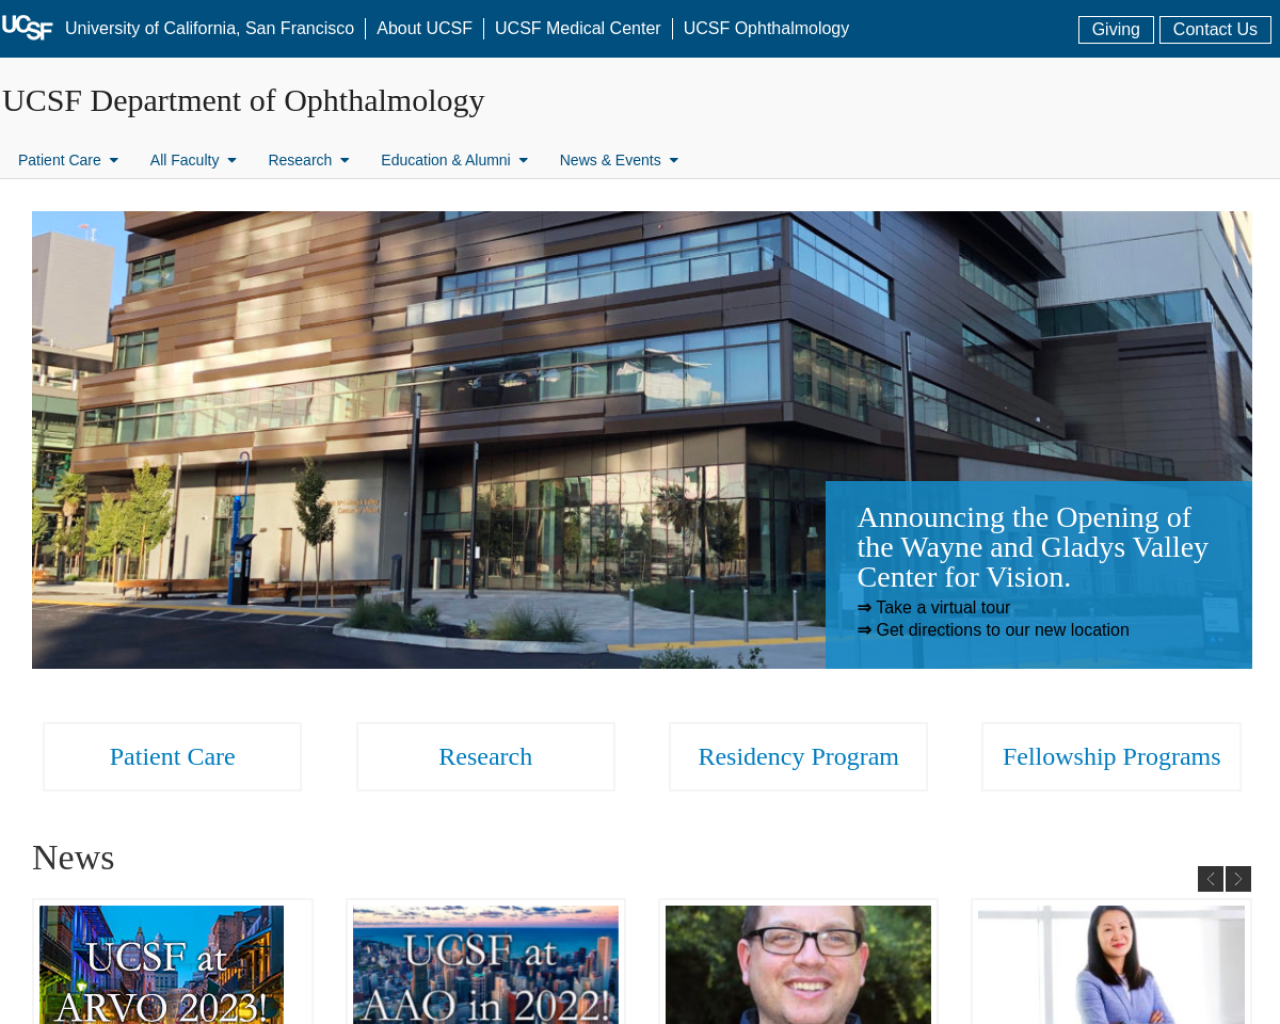Open University of California, San Francisco link
Screen dimensions: 1280x1024
[x=209, y=28]
